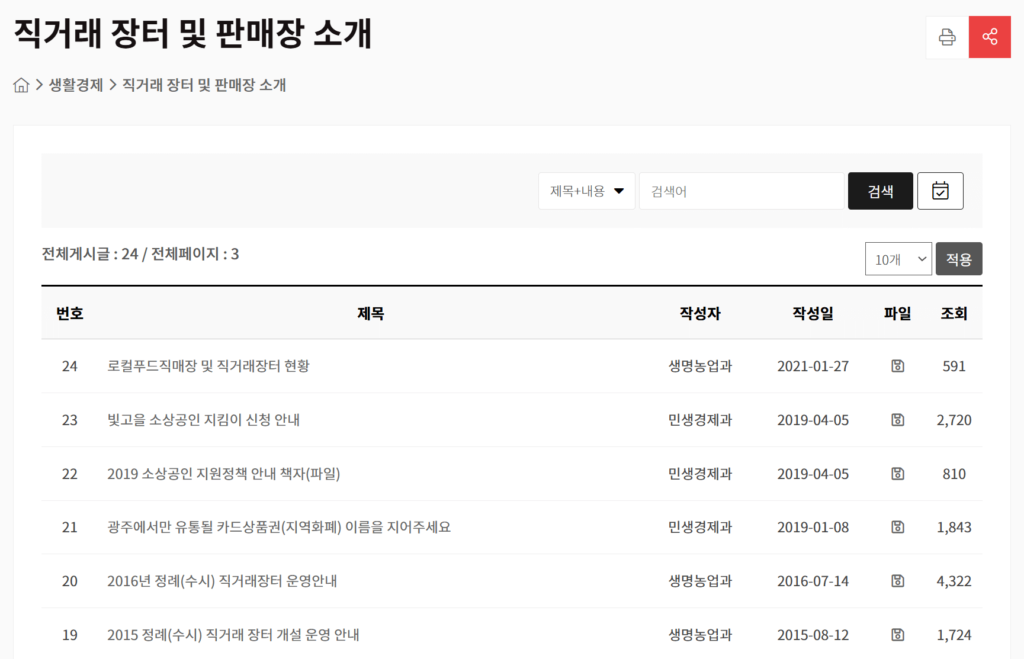1024x659 pixels.
Task: Go to the home breadcrumb icon
Action: tap(21, 85)
